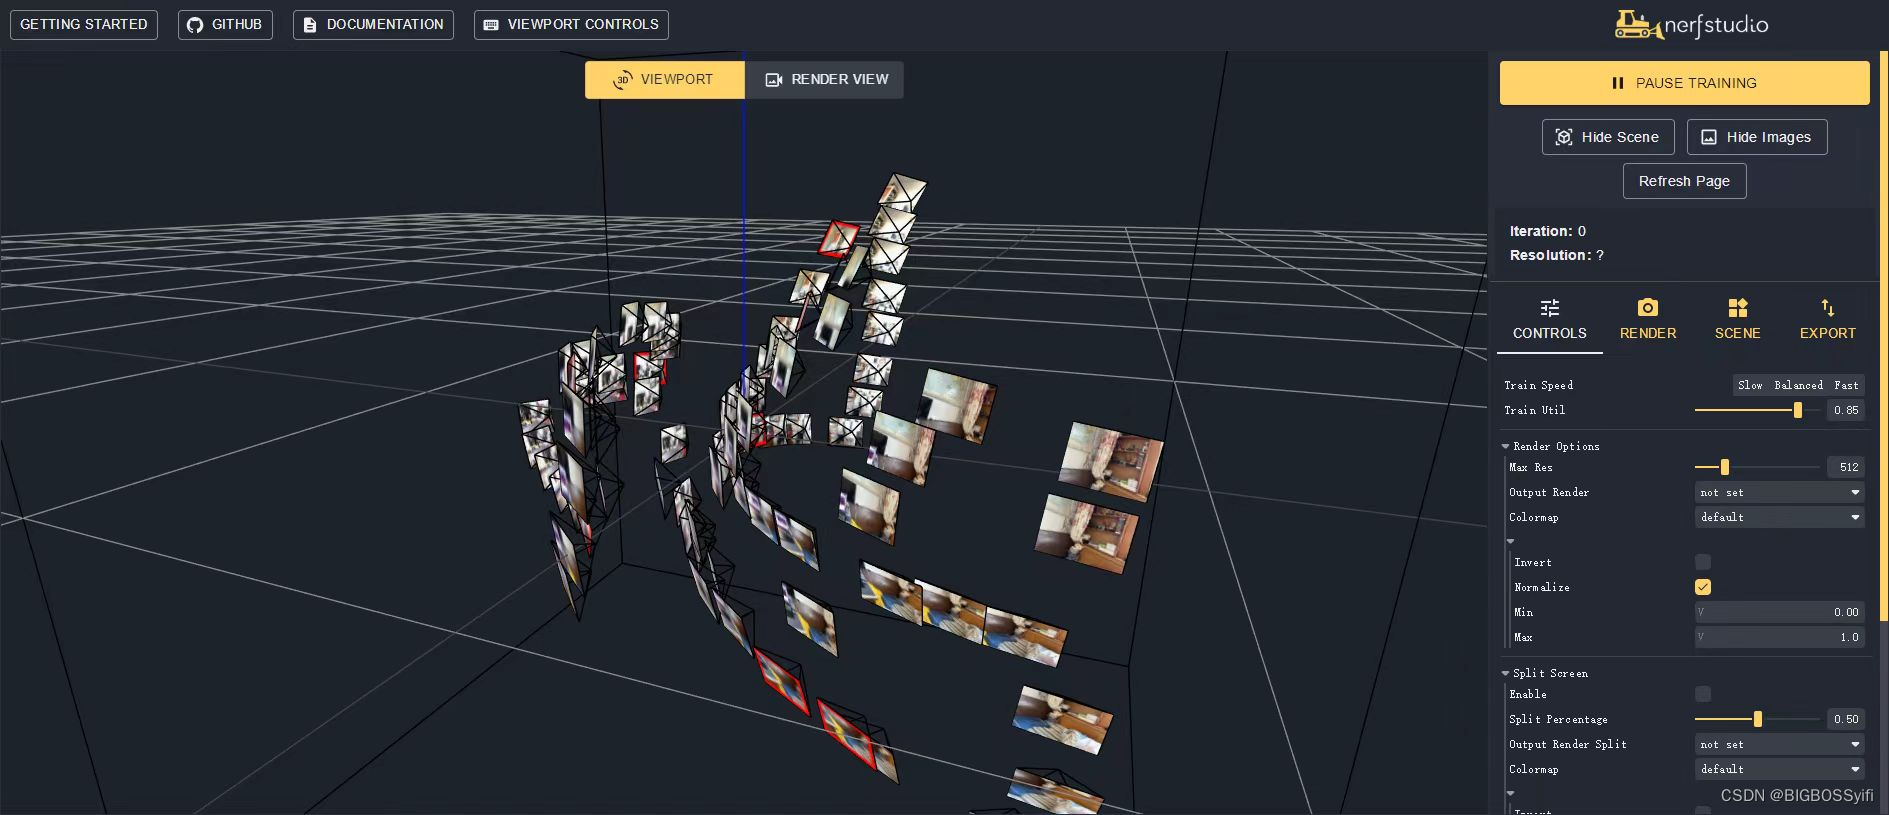Viewport: 1889px width, 815px height.
Task: Open the Controls tab
Action: 1550,320
